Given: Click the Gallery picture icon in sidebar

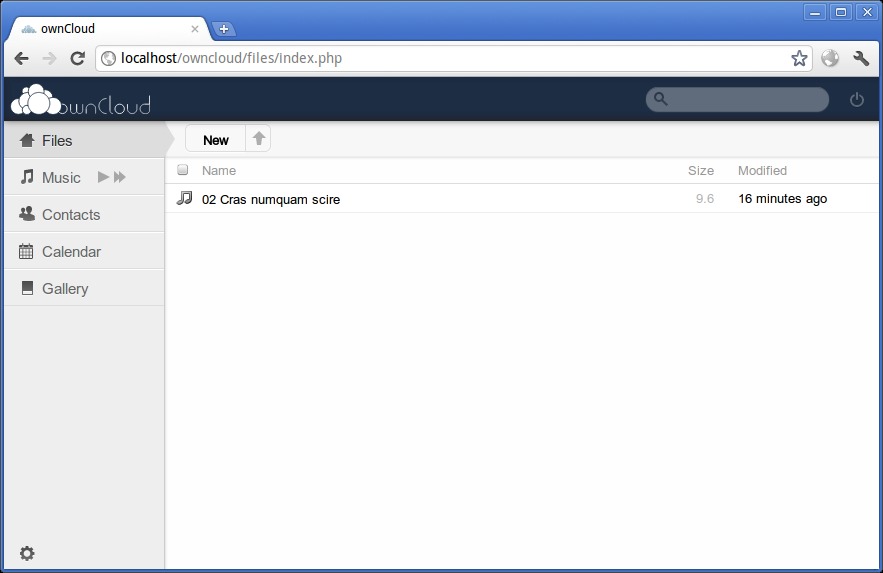Looking at the screenshot, I should point(27,288).
